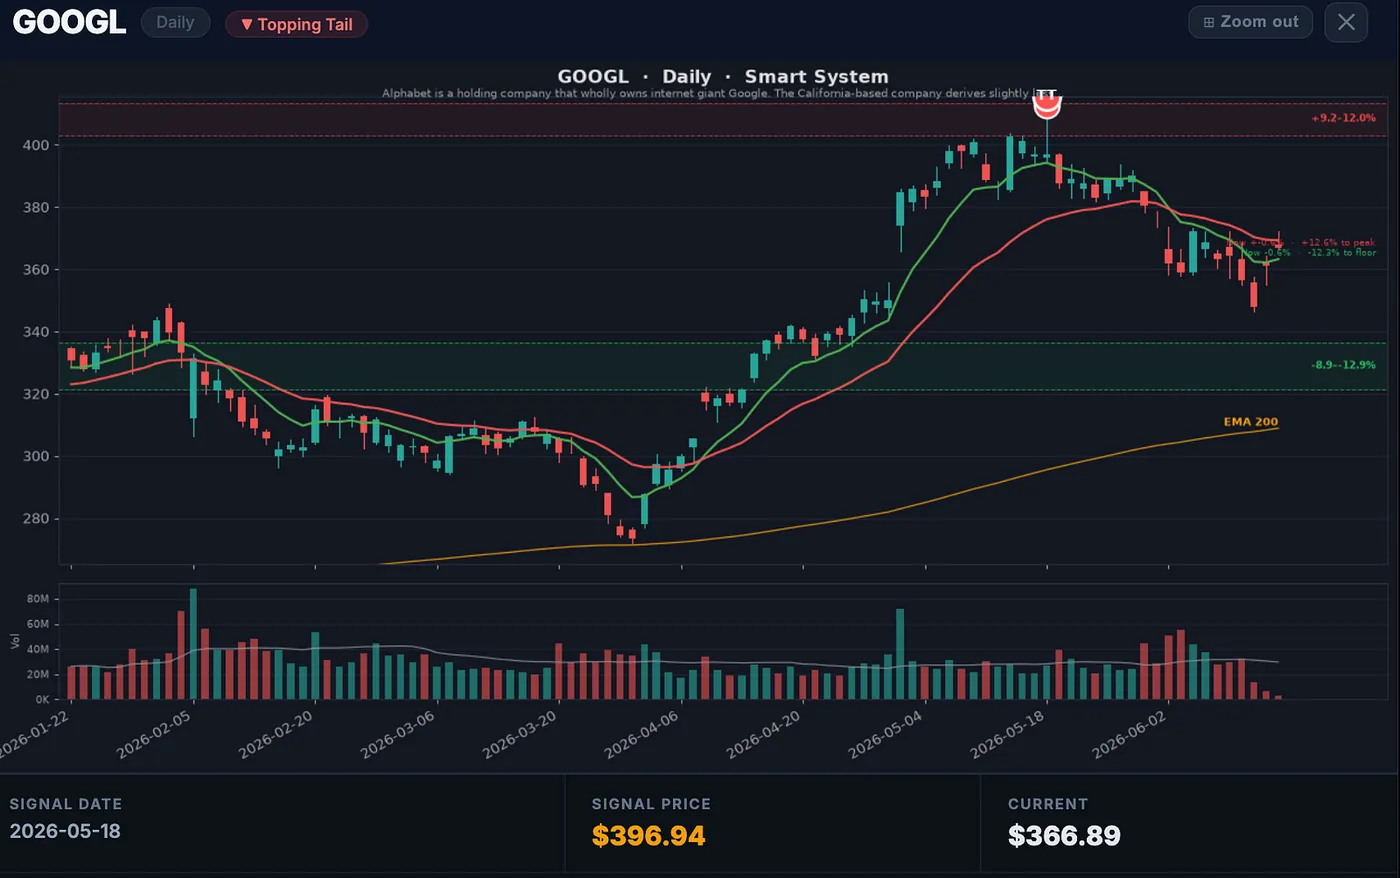Click the 20M volume axis label
The height and width of the screenshot is (878, 1400).
(38, 675)
